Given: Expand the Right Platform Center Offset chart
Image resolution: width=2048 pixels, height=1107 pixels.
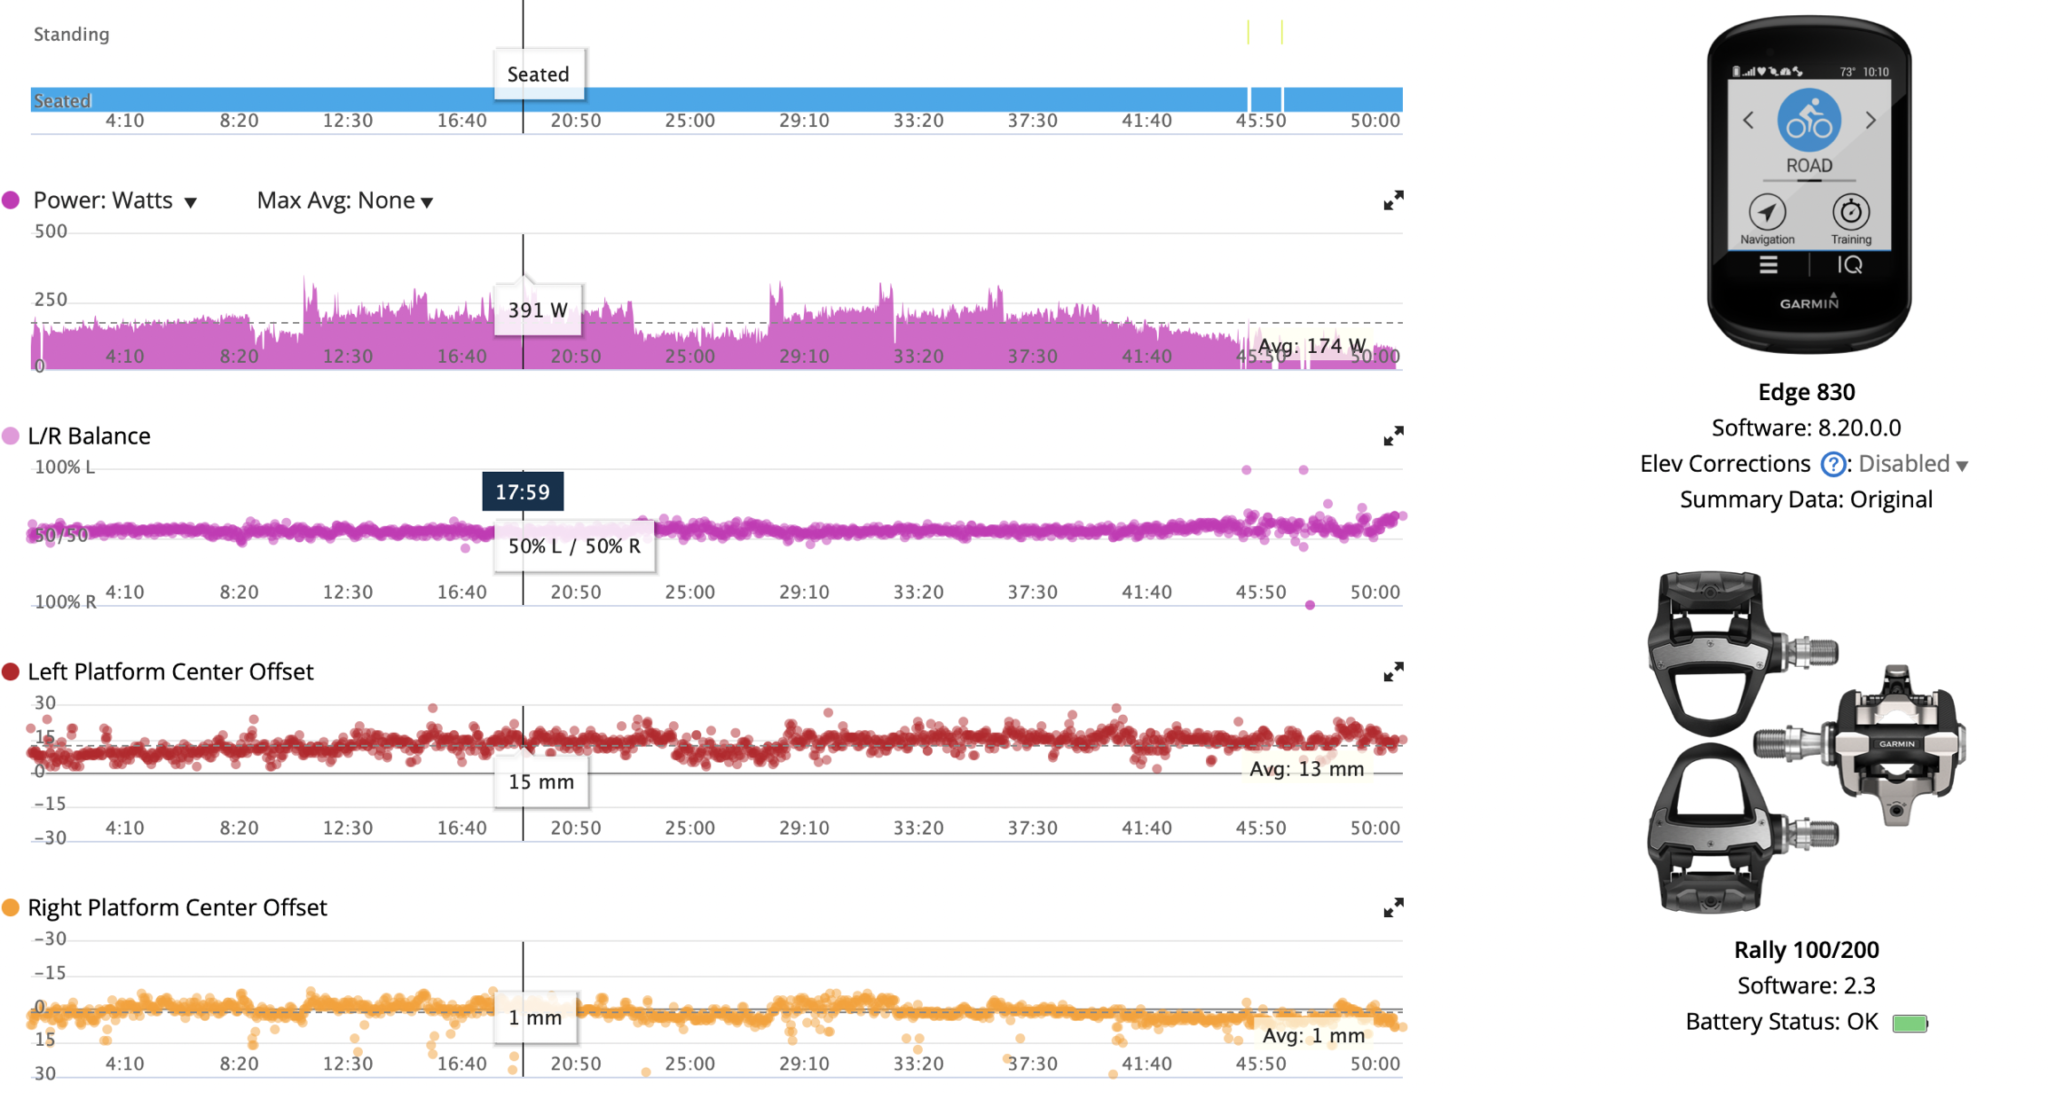Looking at the screenshot, I should pos(1393,908).
